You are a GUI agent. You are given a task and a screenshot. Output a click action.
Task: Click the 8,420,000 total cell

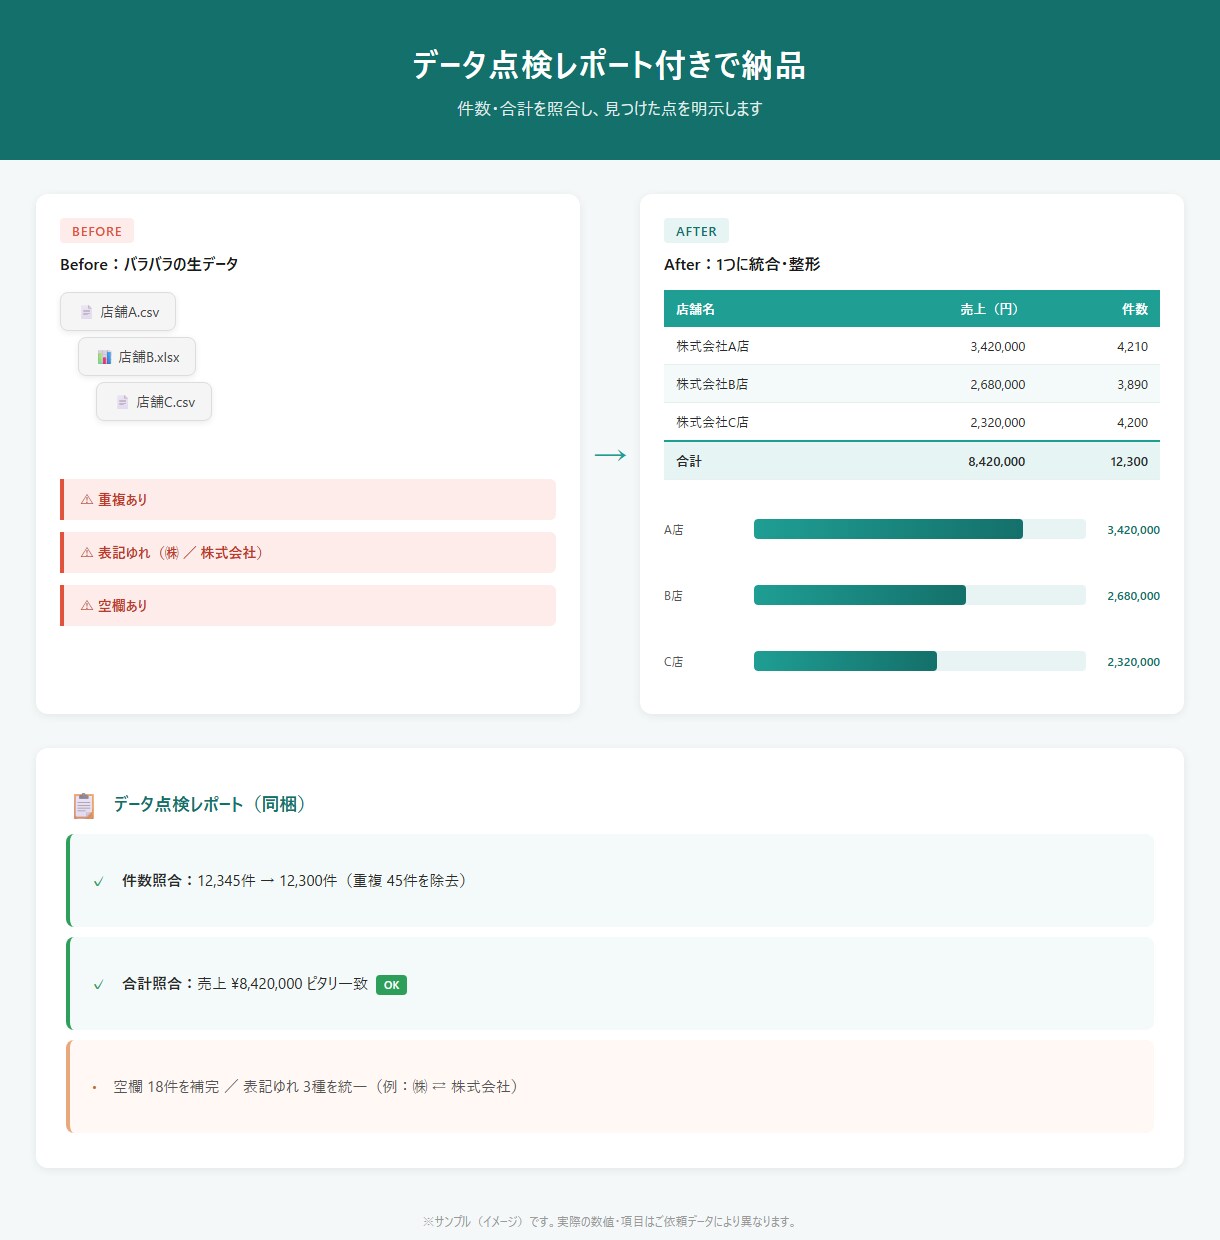click(x=997, y=462)
